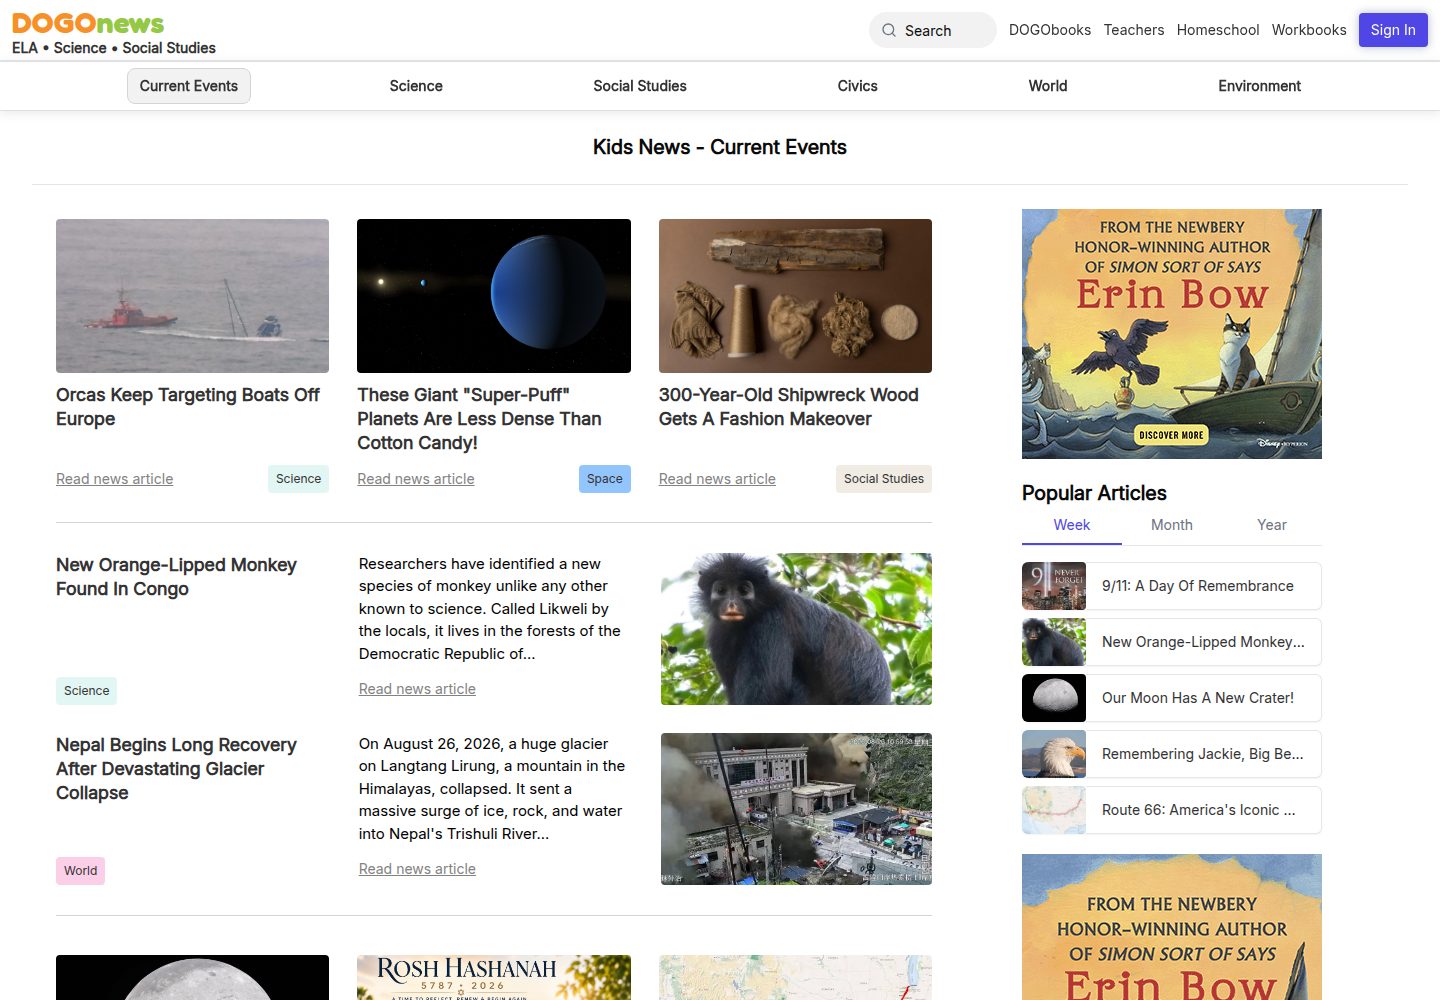Click the Science tag under Orcas article

(x=298, y=479)
